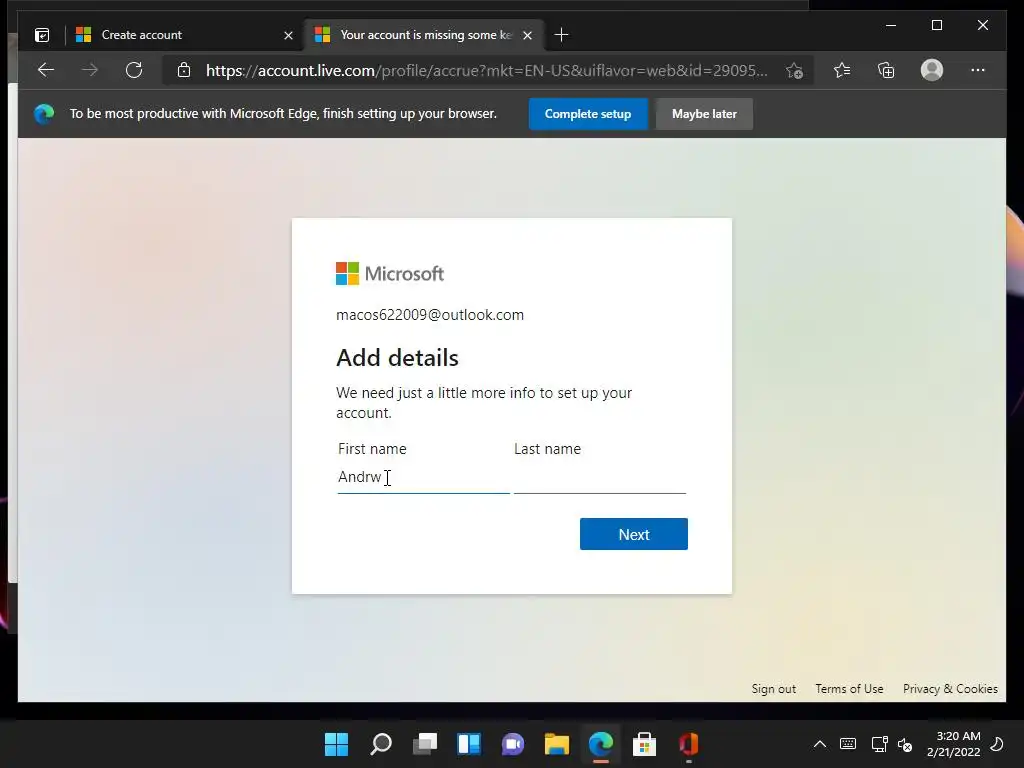Viewport: 1024px width, 768px height.
Task: Open Collections in Edge
Action: pyautogui.click(x=886, y=70)
